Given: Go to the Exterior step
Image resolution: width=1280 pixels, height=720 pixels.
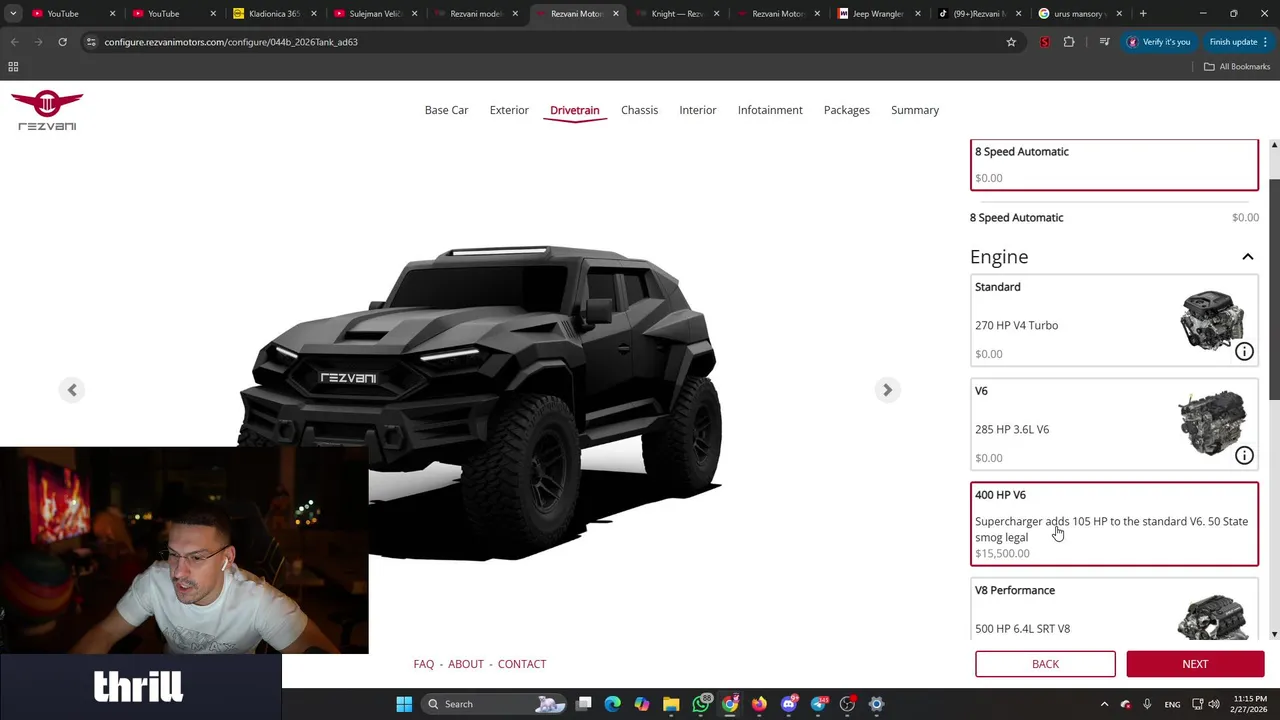Looking at the screenshot, I should point(509,110).
